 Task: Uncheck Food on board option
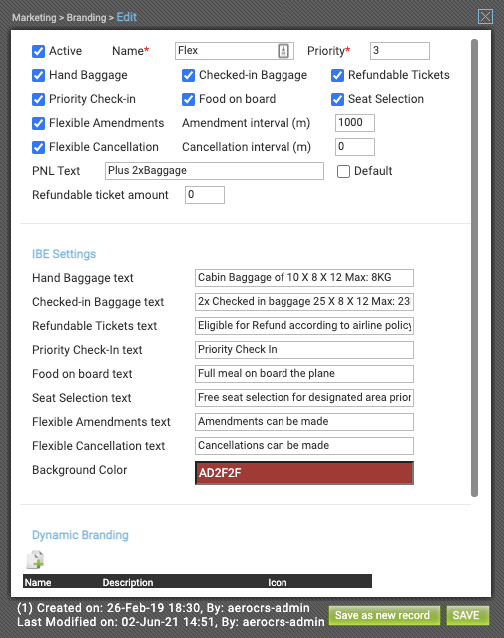pos(188,99)
